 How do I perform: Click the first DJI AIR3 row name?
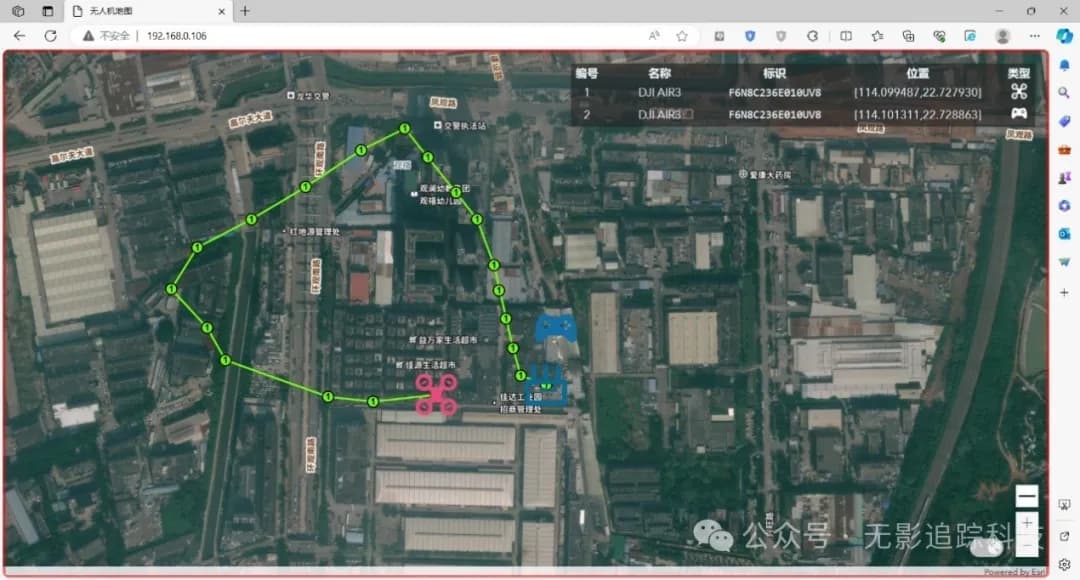click(659, 92)
